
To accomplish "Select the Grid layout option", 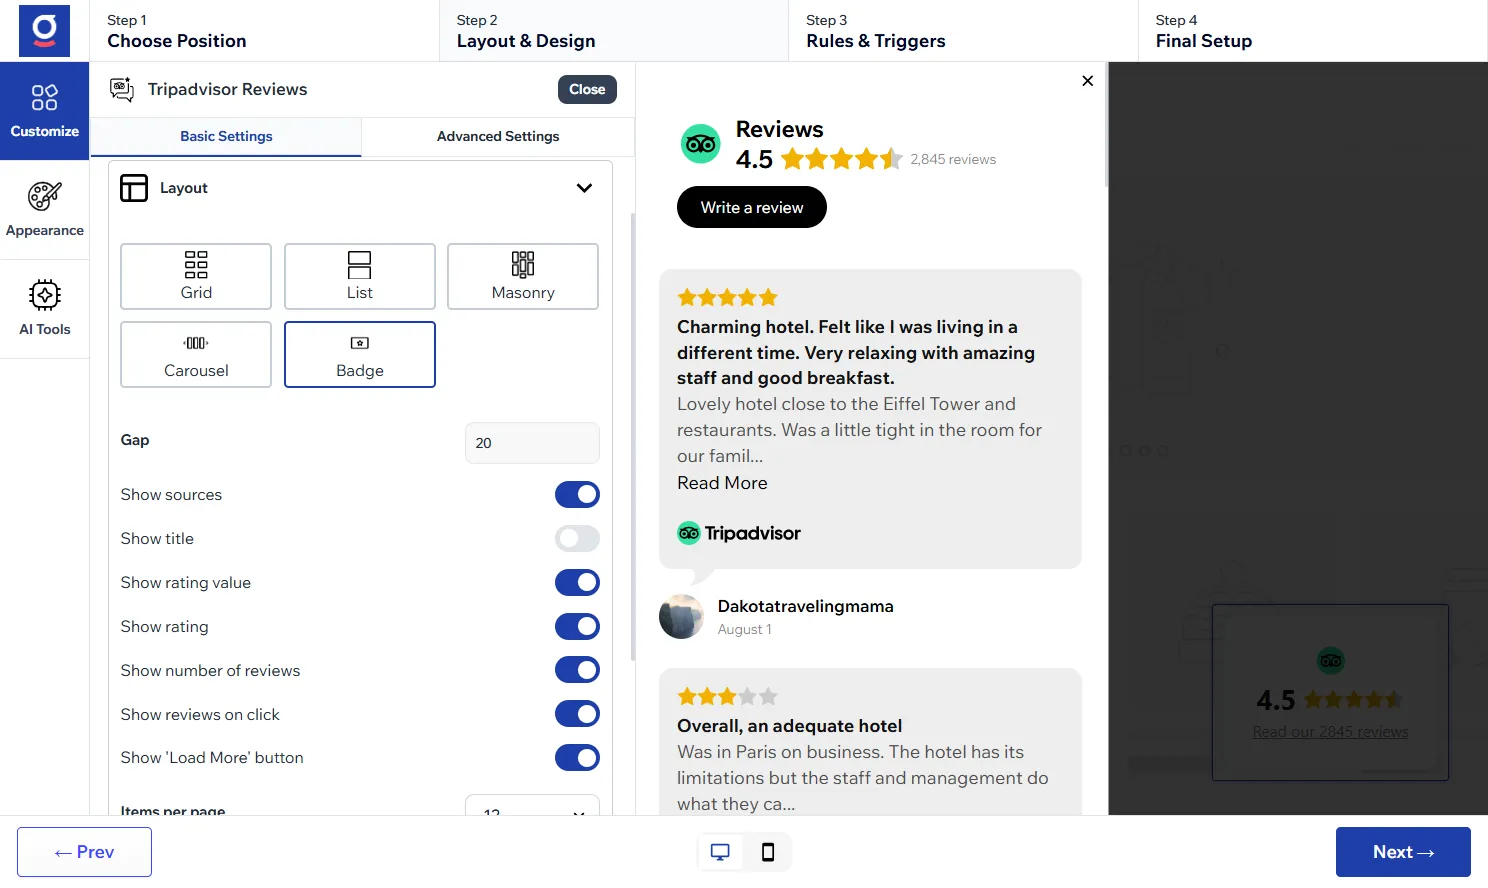I will pos(196,276).
